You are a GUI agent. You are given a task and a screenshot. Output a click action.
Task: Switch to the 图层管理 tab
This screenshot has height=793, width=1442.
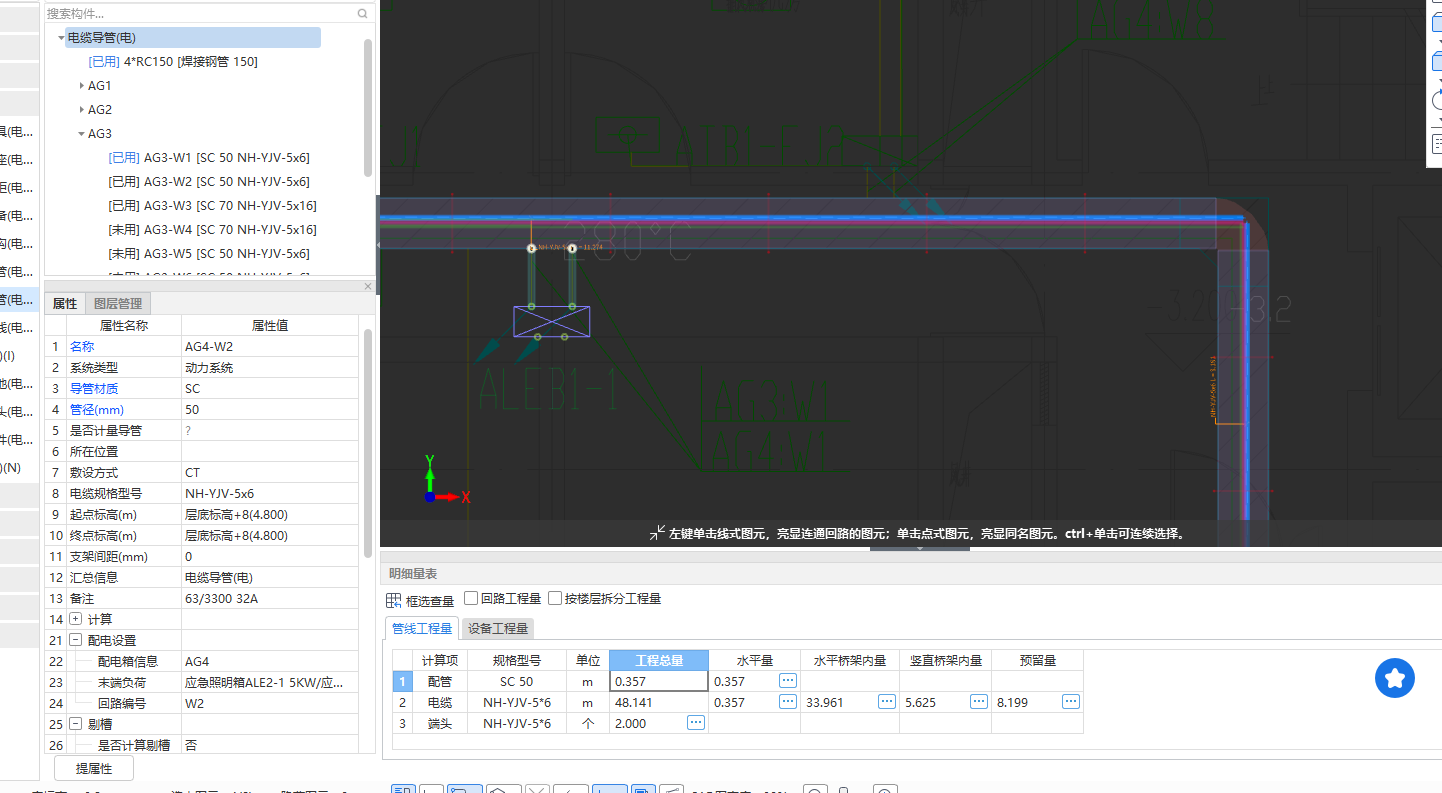click(x=118, y=303)
